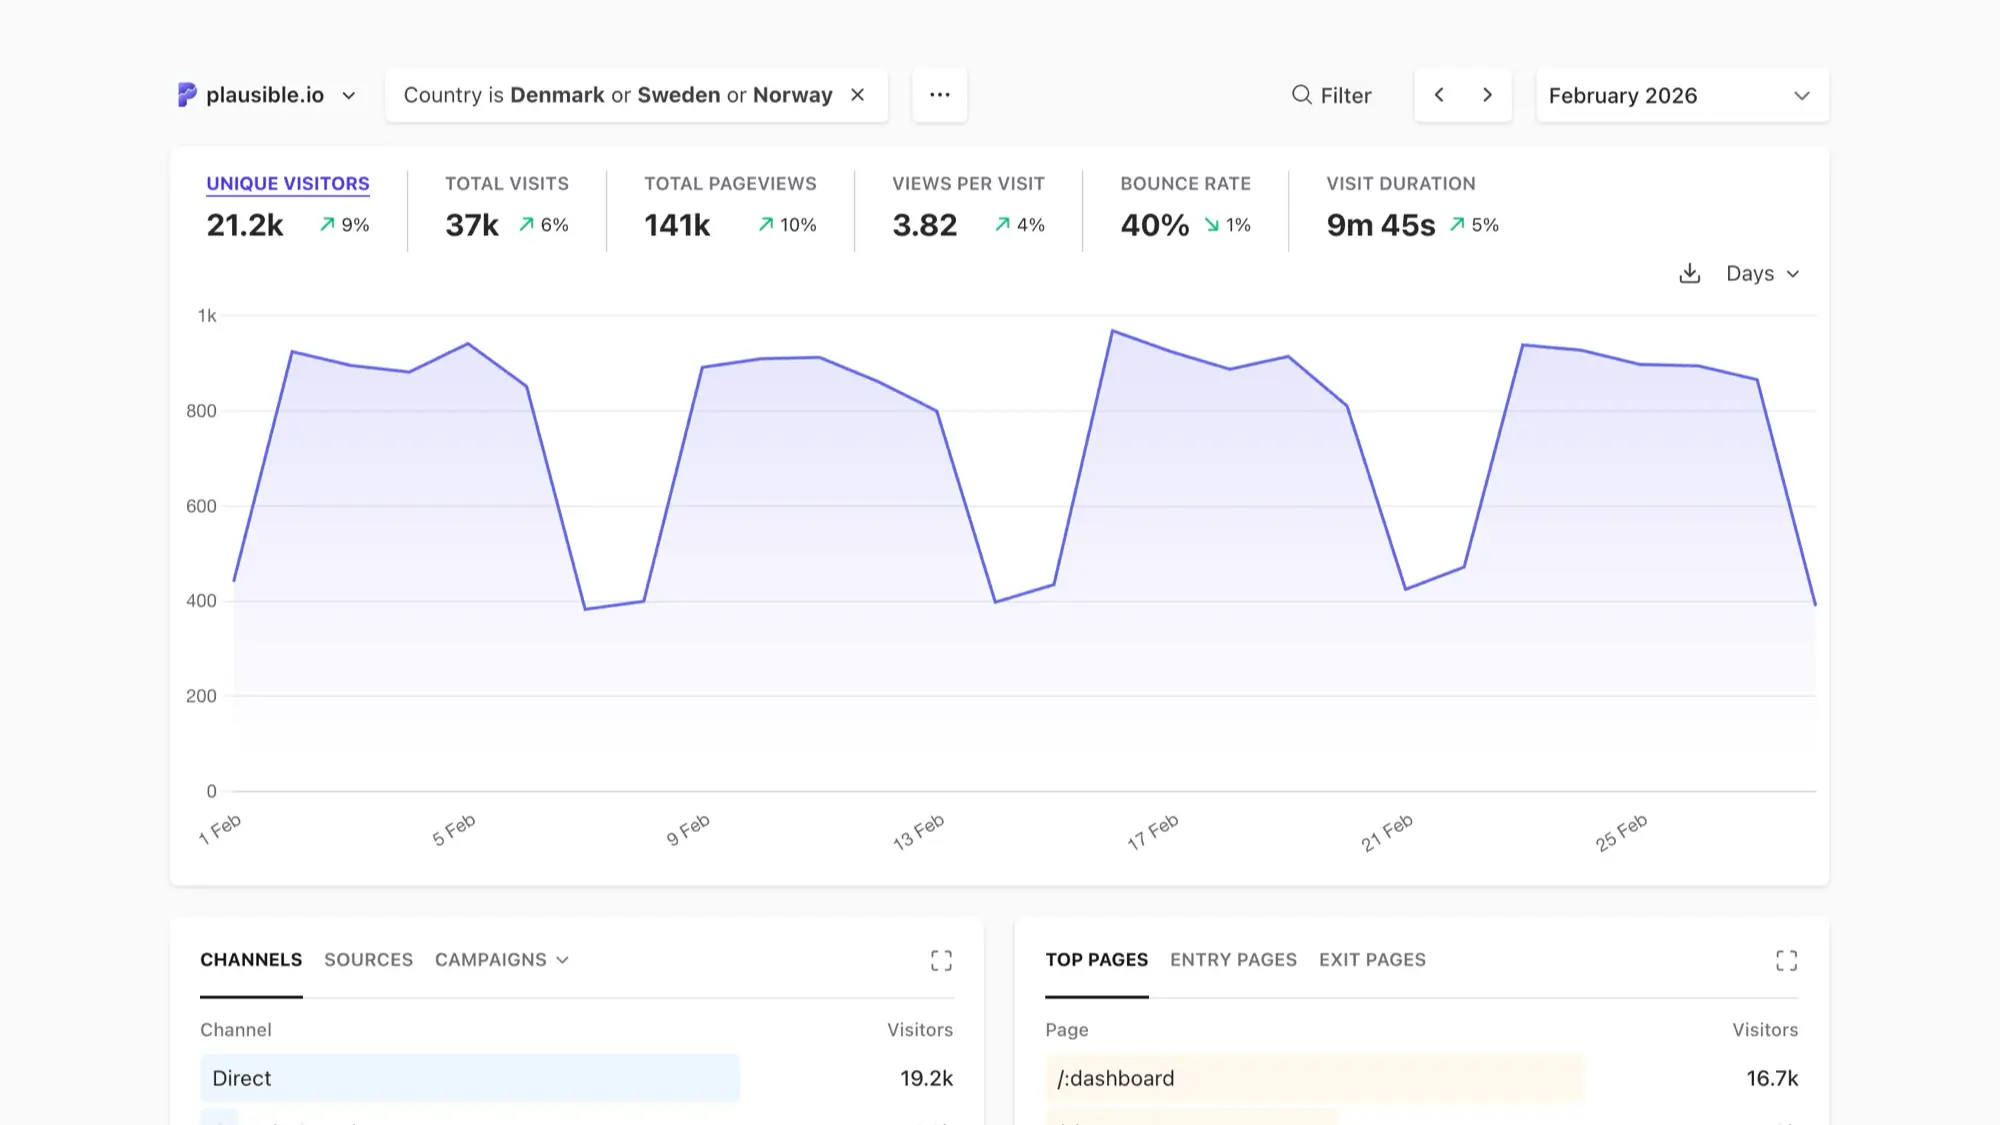Download graph data with download icon

click(x=1689, y=274)
